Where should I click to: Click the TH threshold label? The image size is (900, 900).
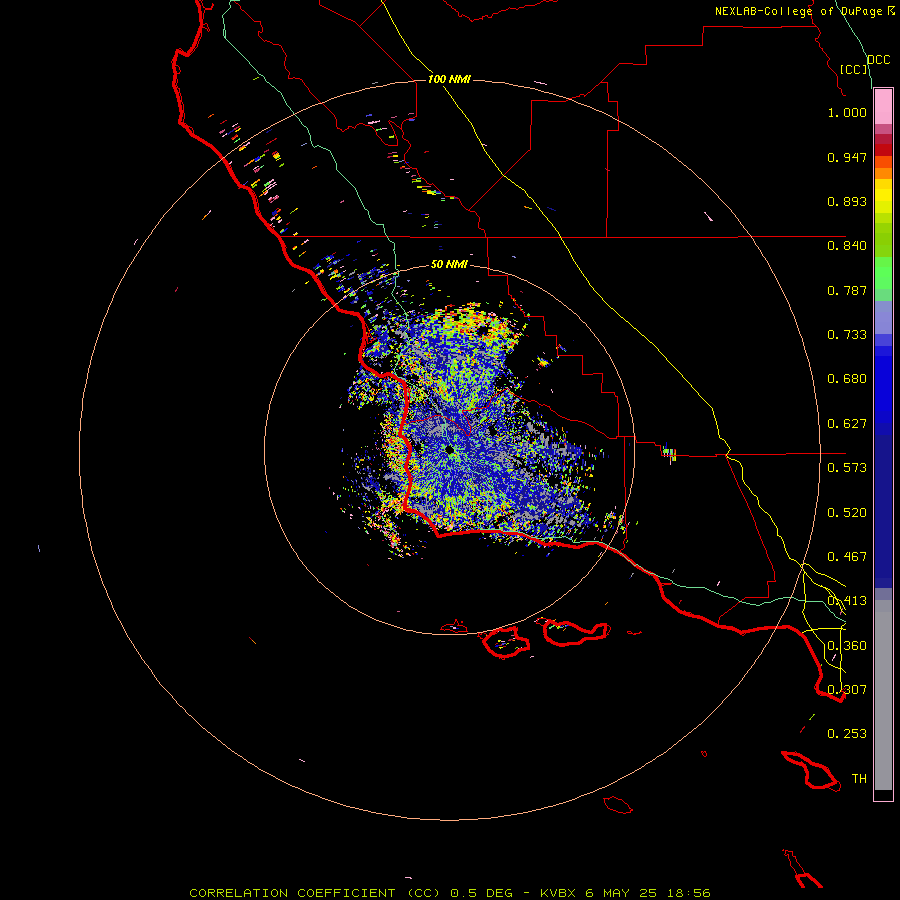pyautogui.click(x=859, y=779)
